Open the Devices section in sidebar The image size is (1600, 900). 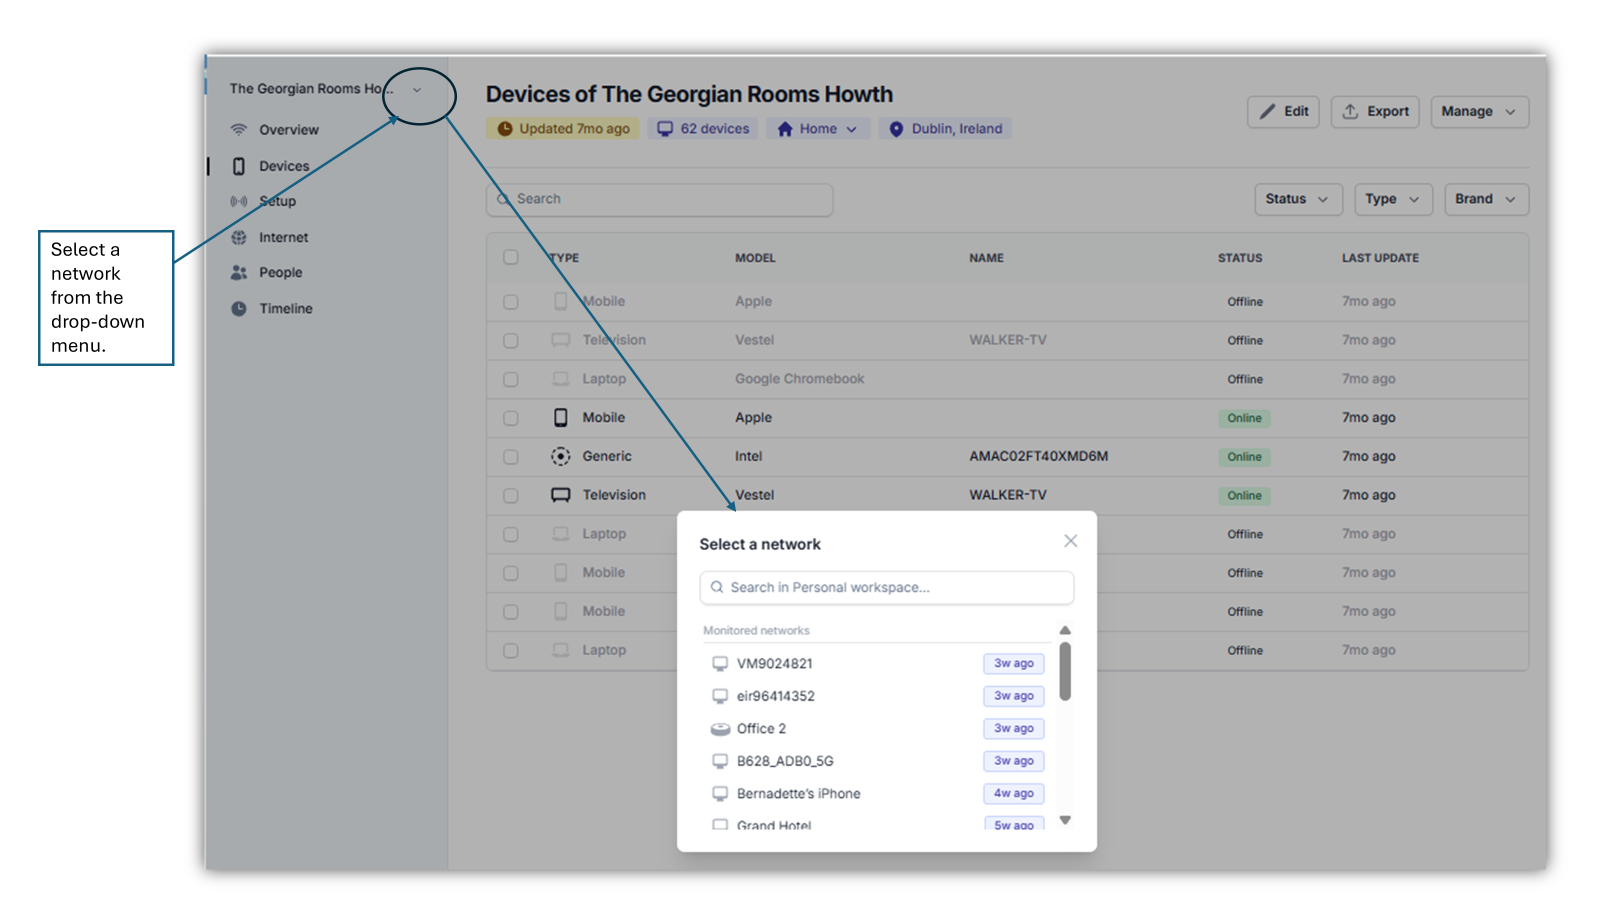pos(284,166)
